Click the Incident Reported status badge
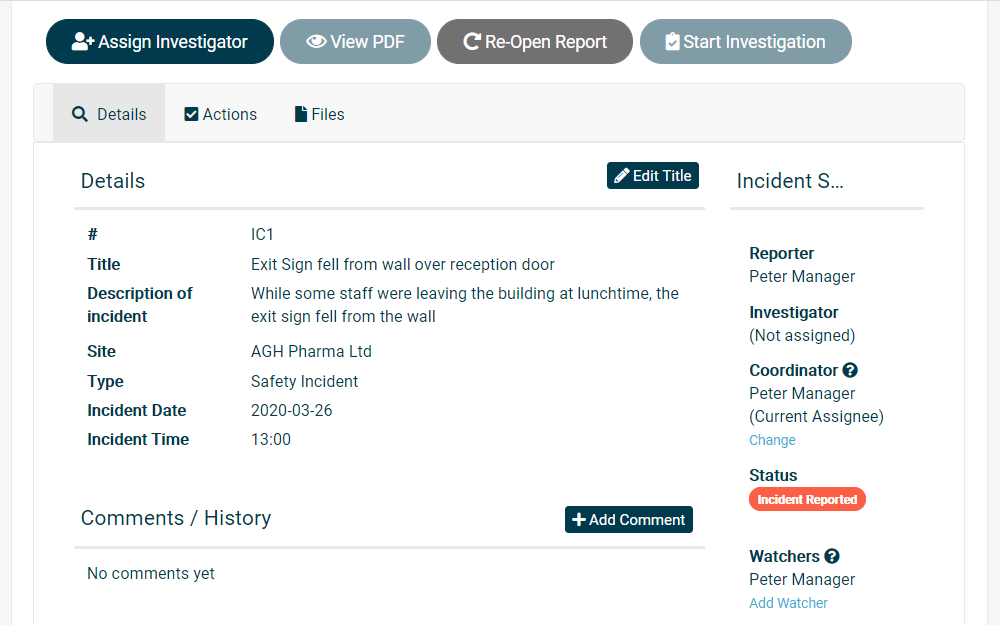 [x=807, y=499]
